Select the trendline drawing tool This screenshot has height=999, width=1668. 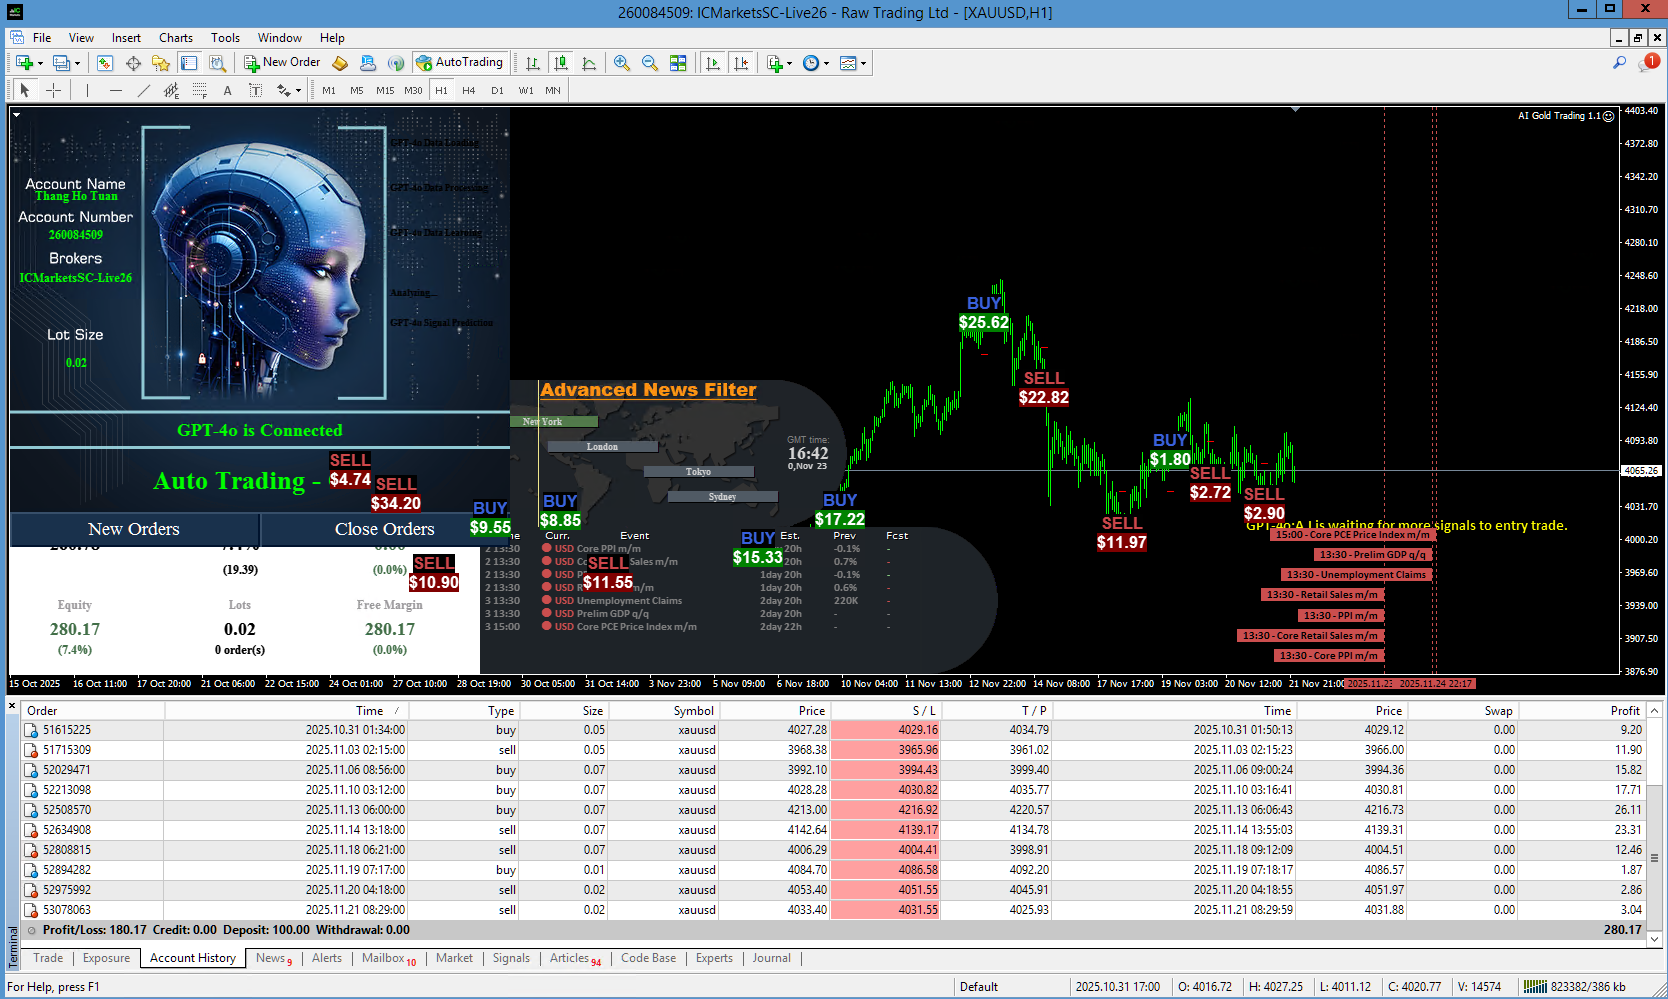pyautogui.click(x=144, y=90)
